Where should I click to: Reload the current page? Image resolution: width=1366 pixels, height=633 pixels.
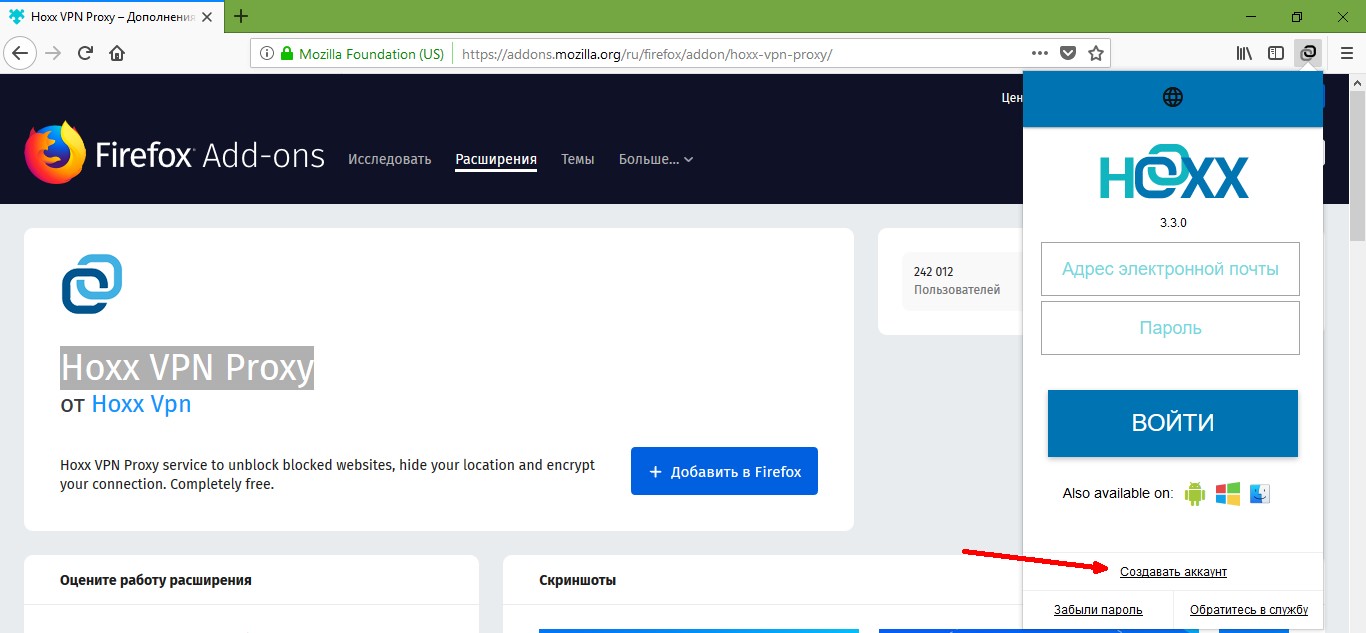click(86, 53)
